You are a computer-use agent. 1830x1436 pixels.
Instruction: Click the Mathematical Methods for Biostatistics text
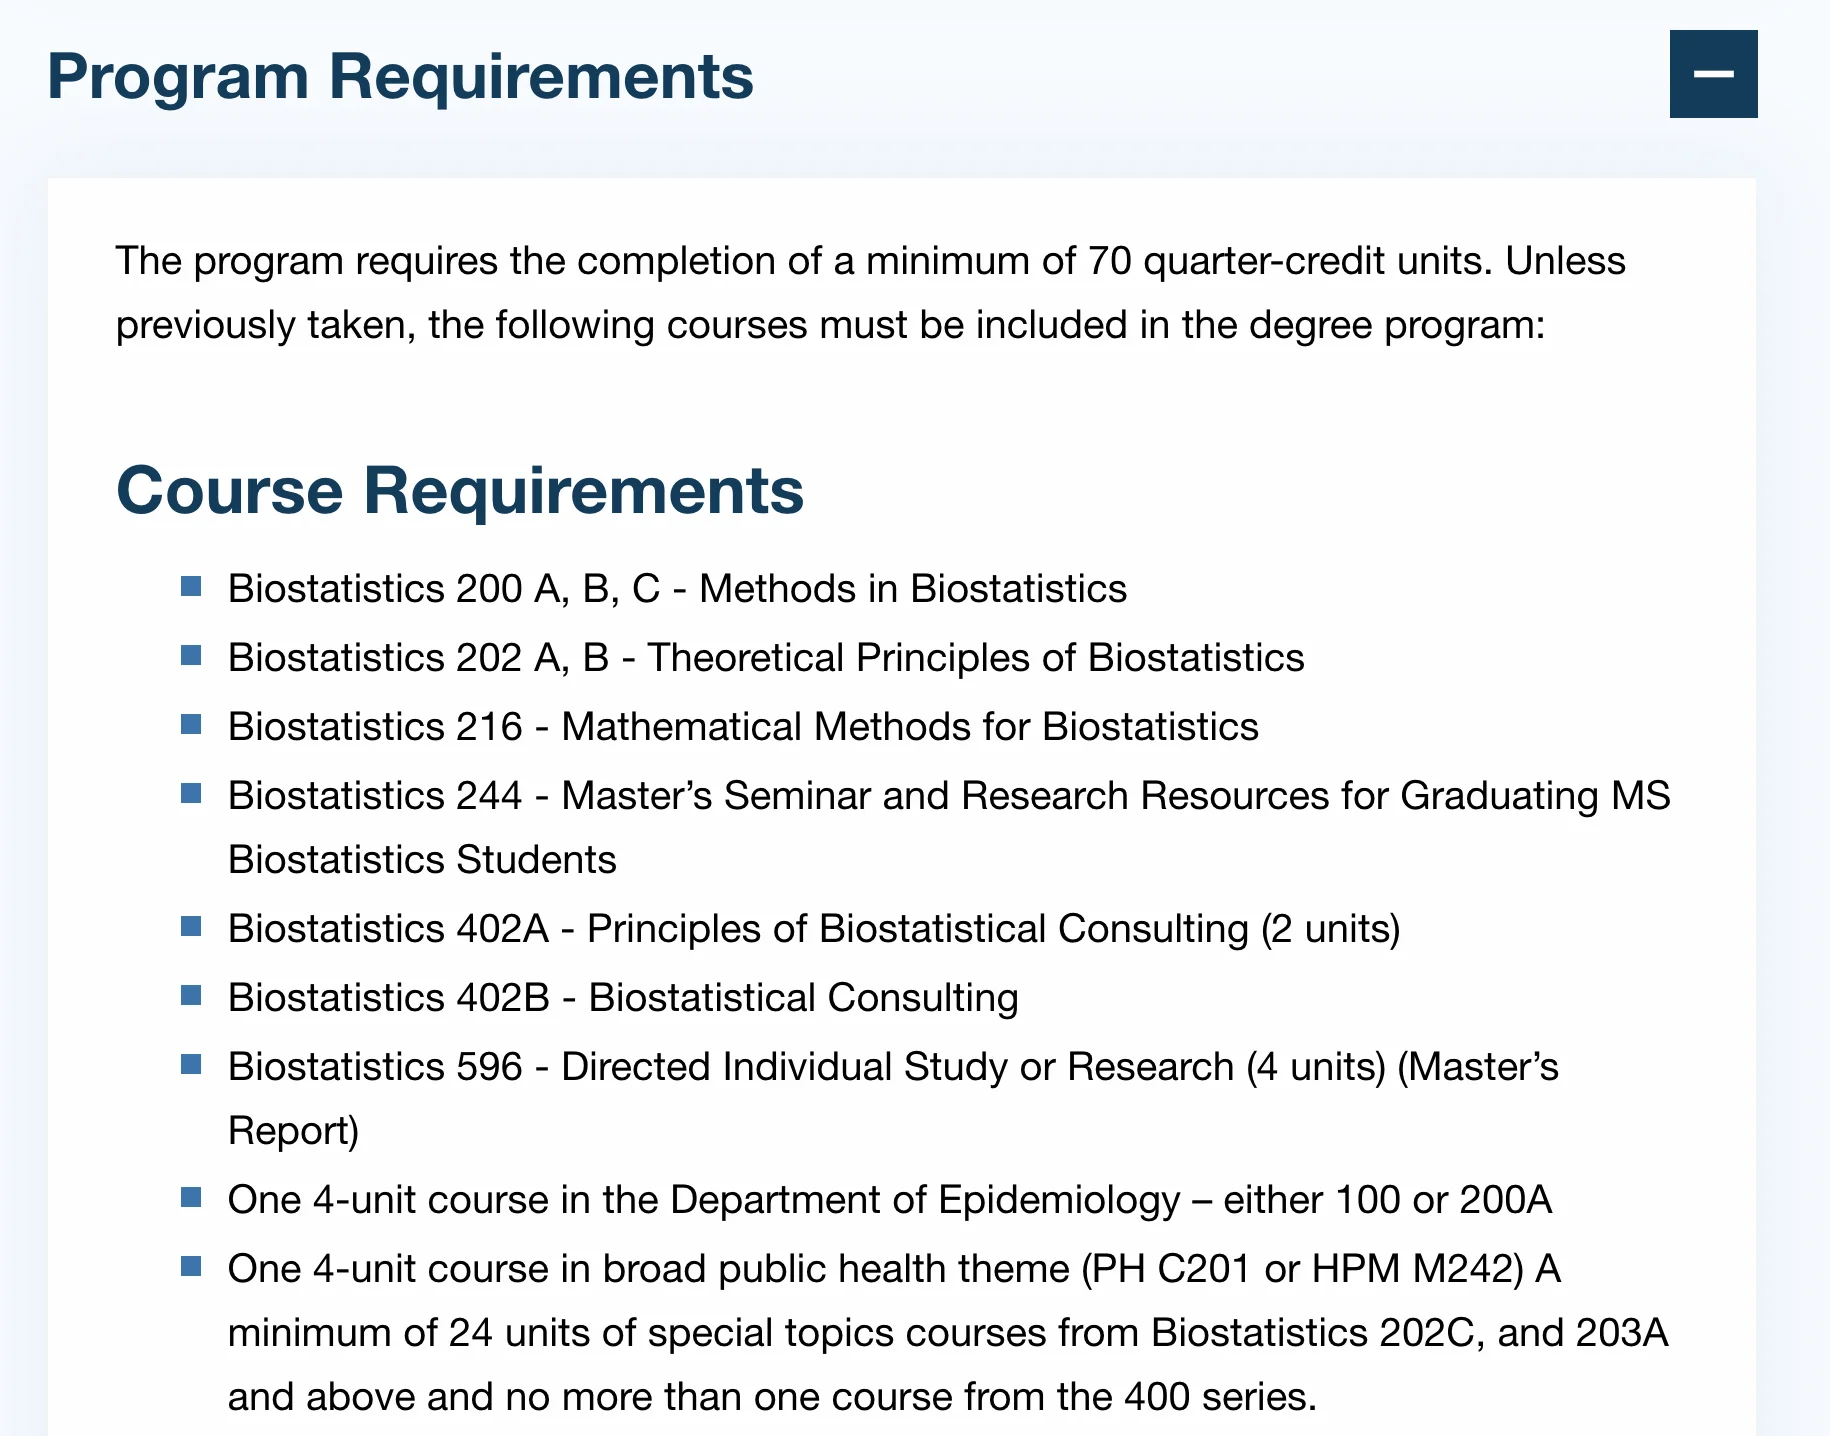(x=910, y=727)
